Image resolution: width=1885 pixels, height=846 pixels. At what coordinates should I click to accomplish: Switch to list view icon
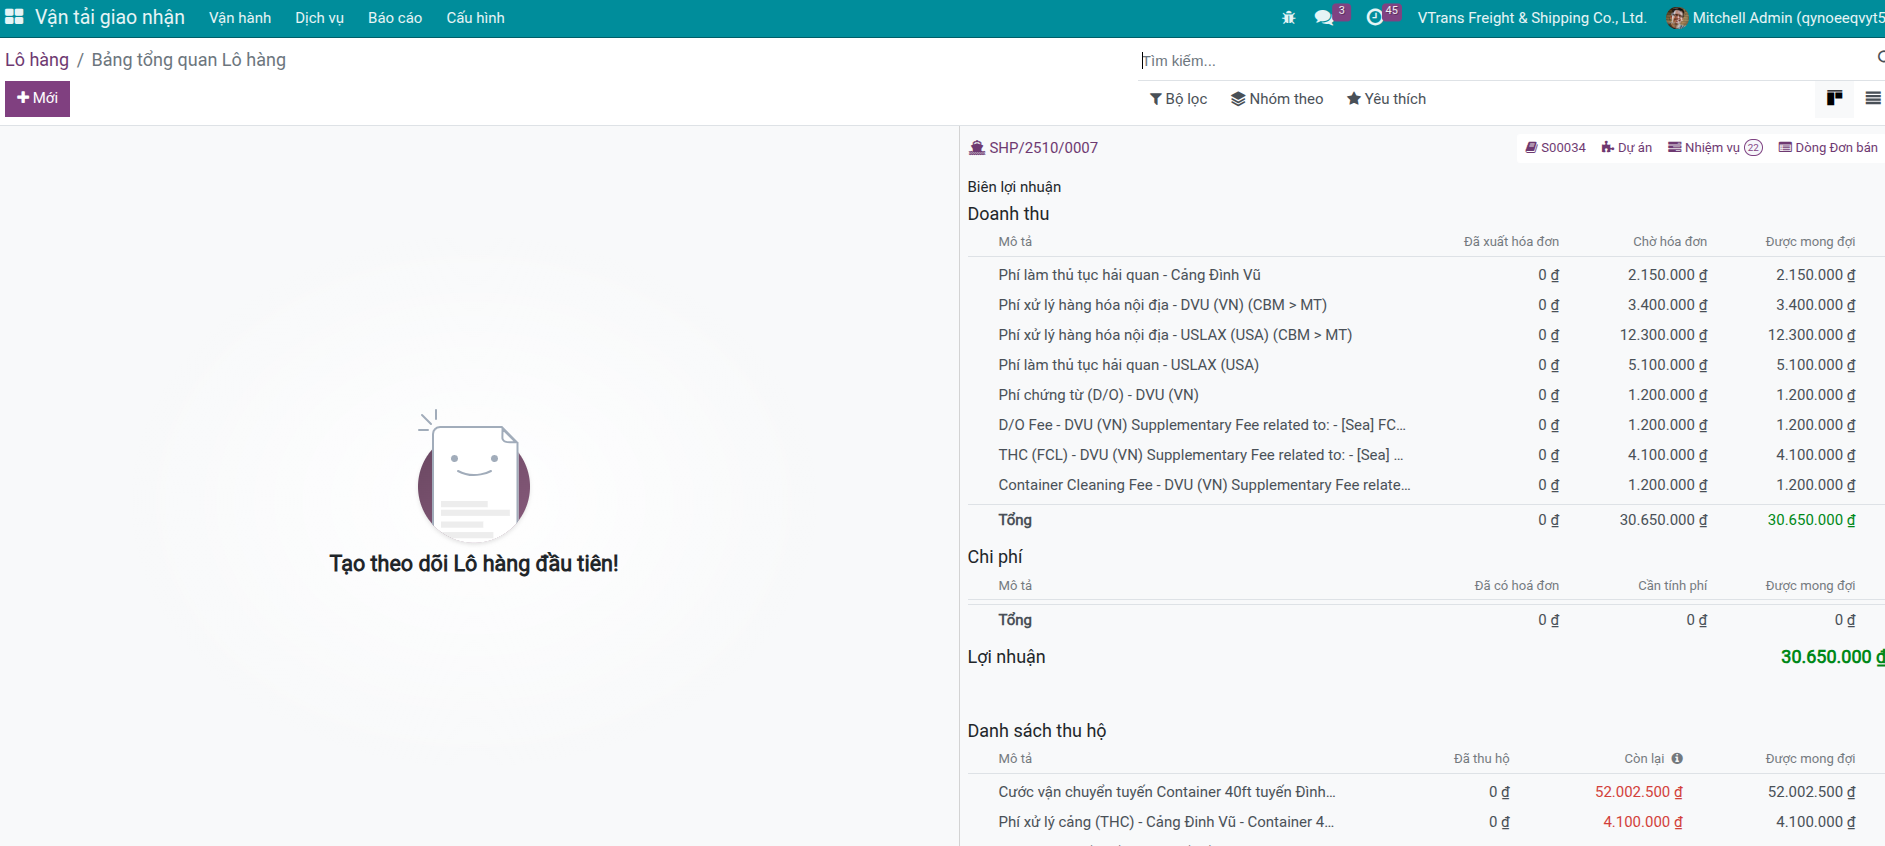tap(1873, 98)
